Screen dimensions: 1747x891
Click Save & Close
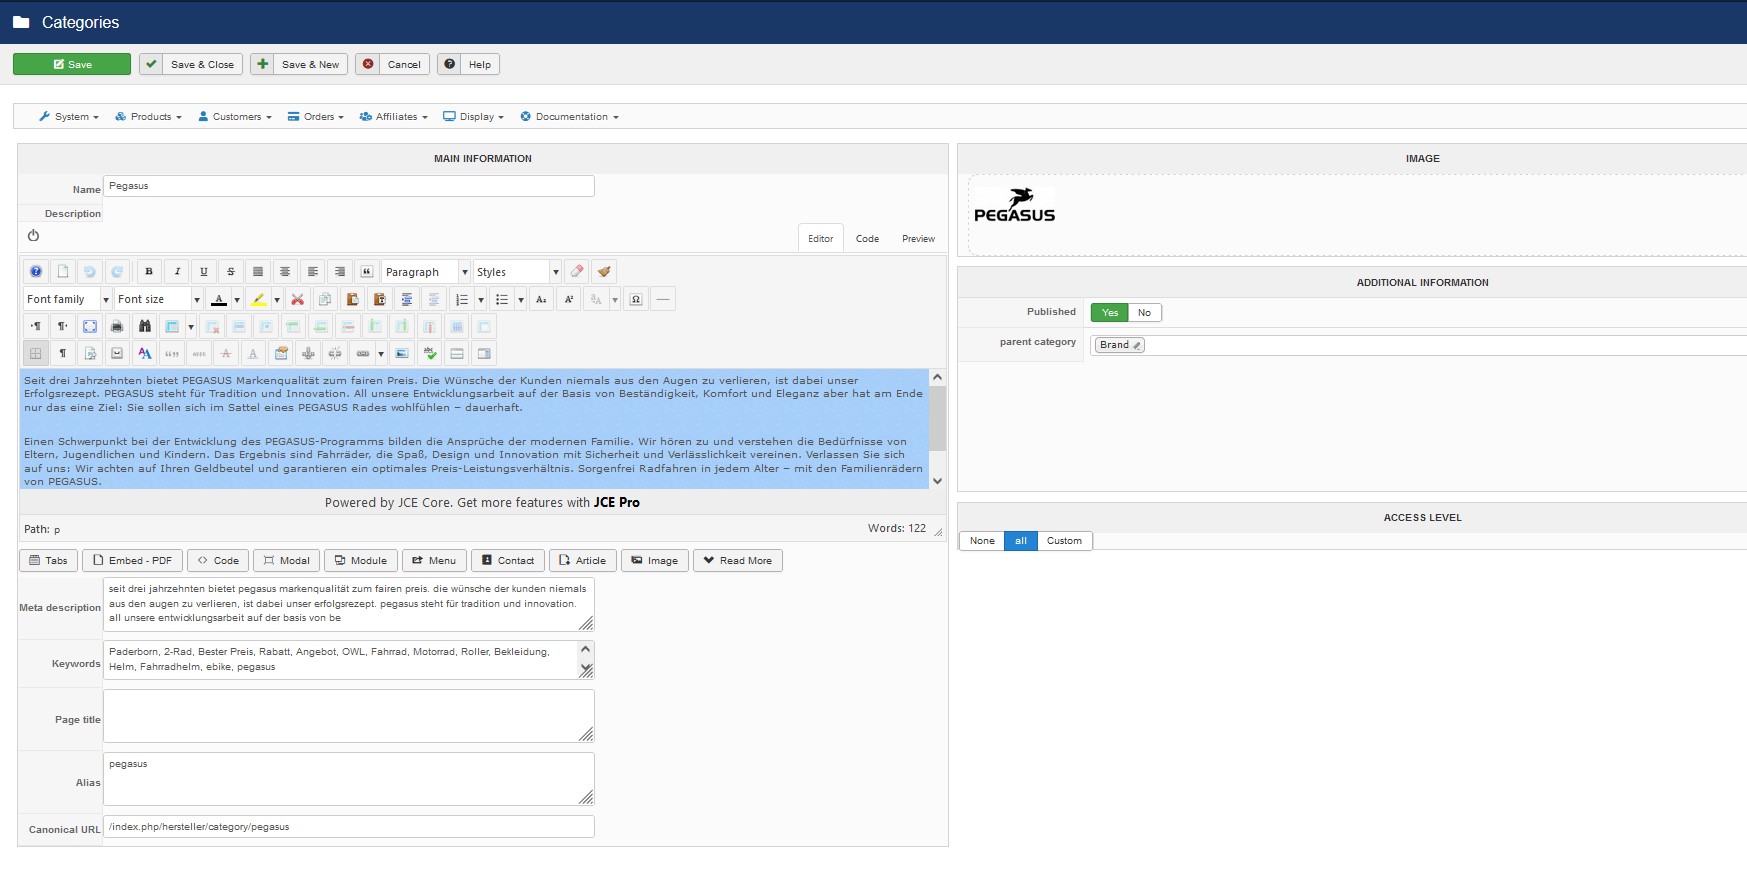click(191, 64)
